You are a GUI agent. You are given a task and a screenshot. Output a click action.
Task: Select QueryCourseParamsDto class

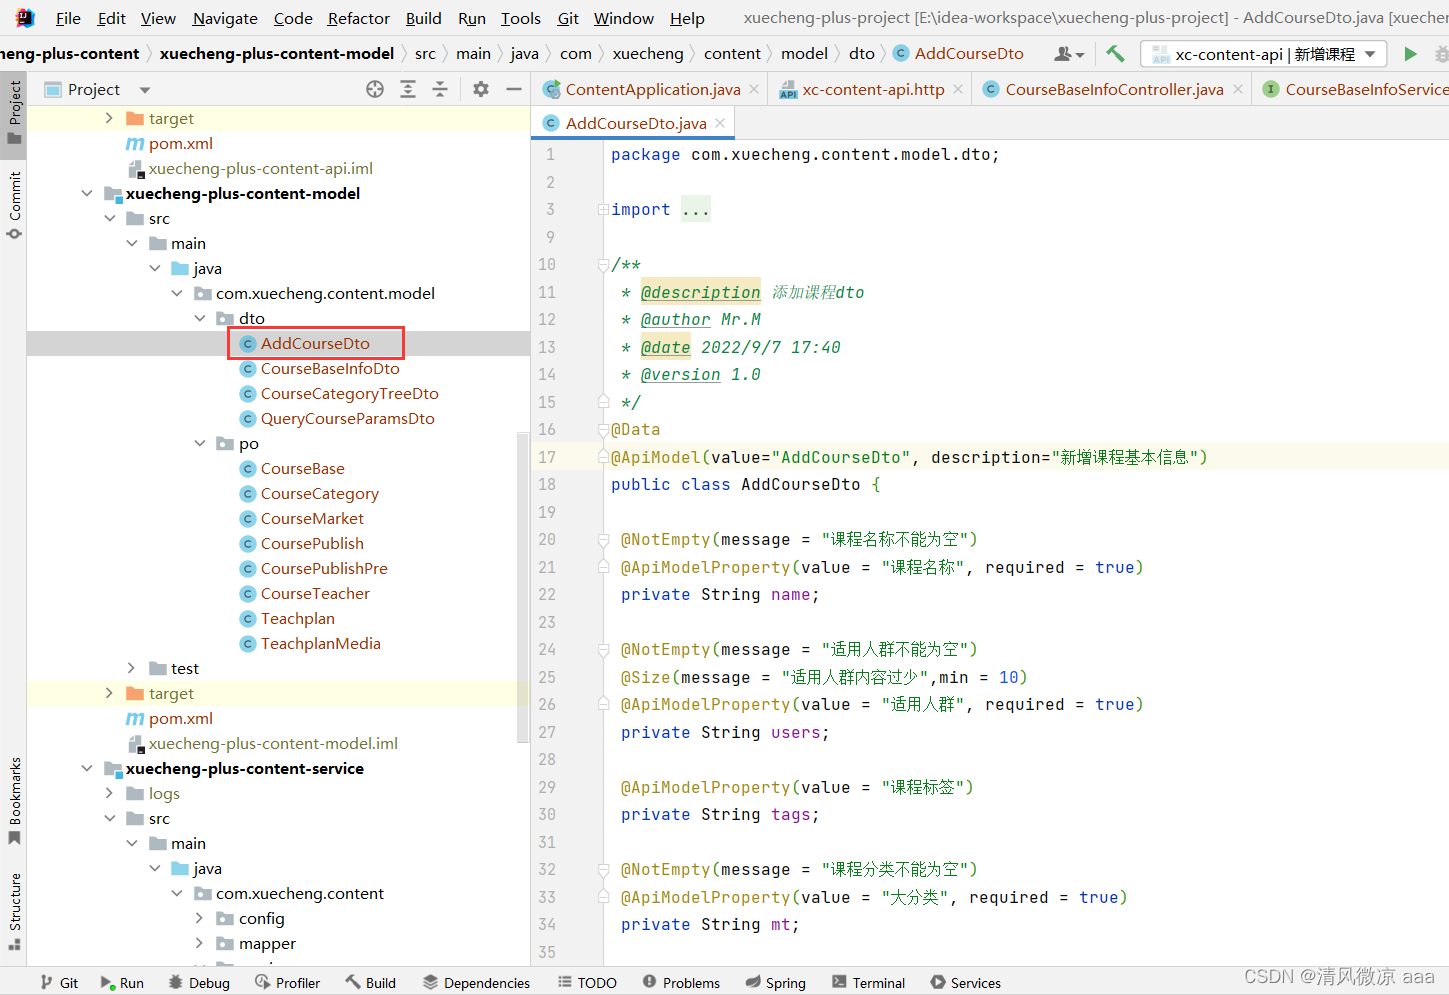(x=347, y=419)
